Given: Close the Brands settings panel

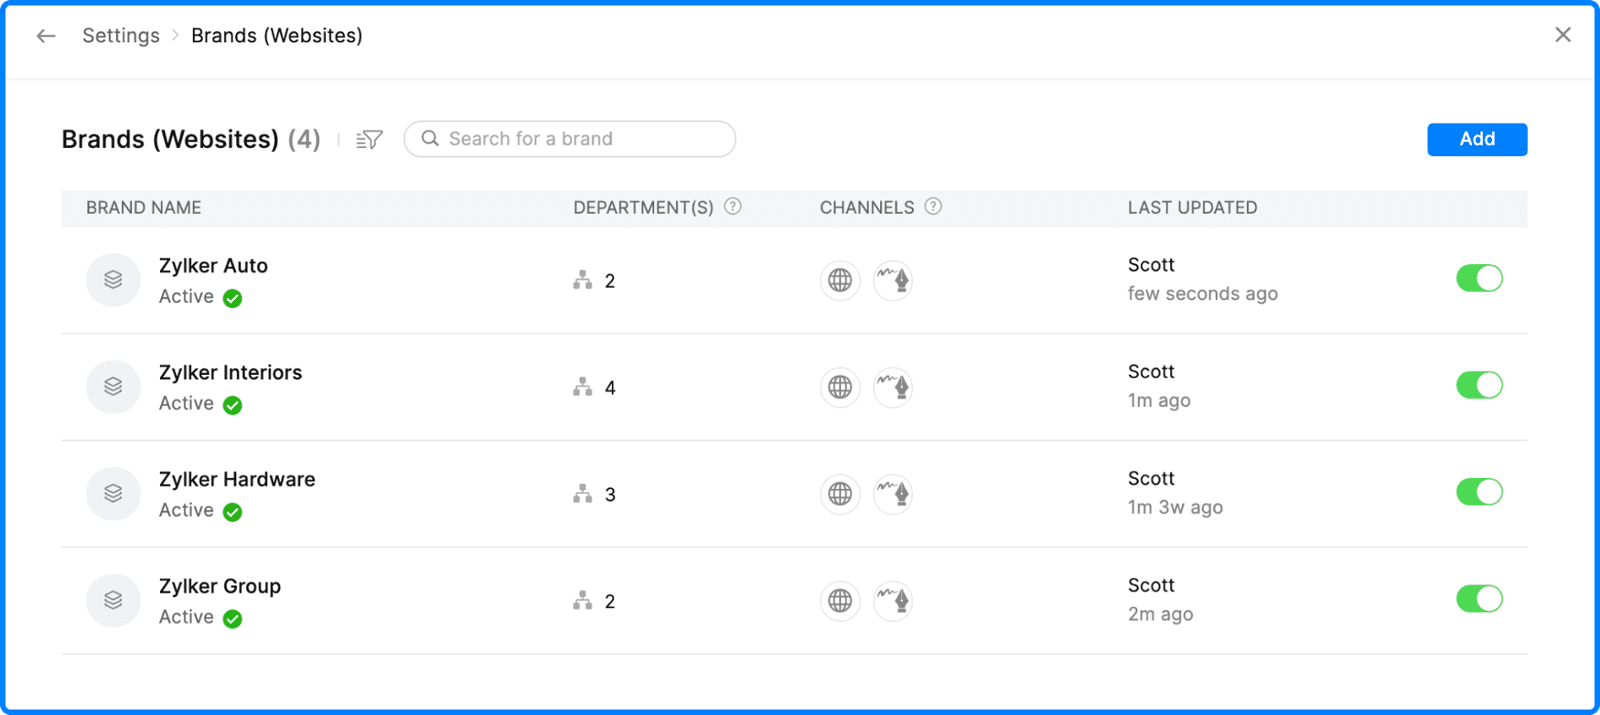Looking at the screenshot, I should pyautogui.click(x=1563, y=35).
